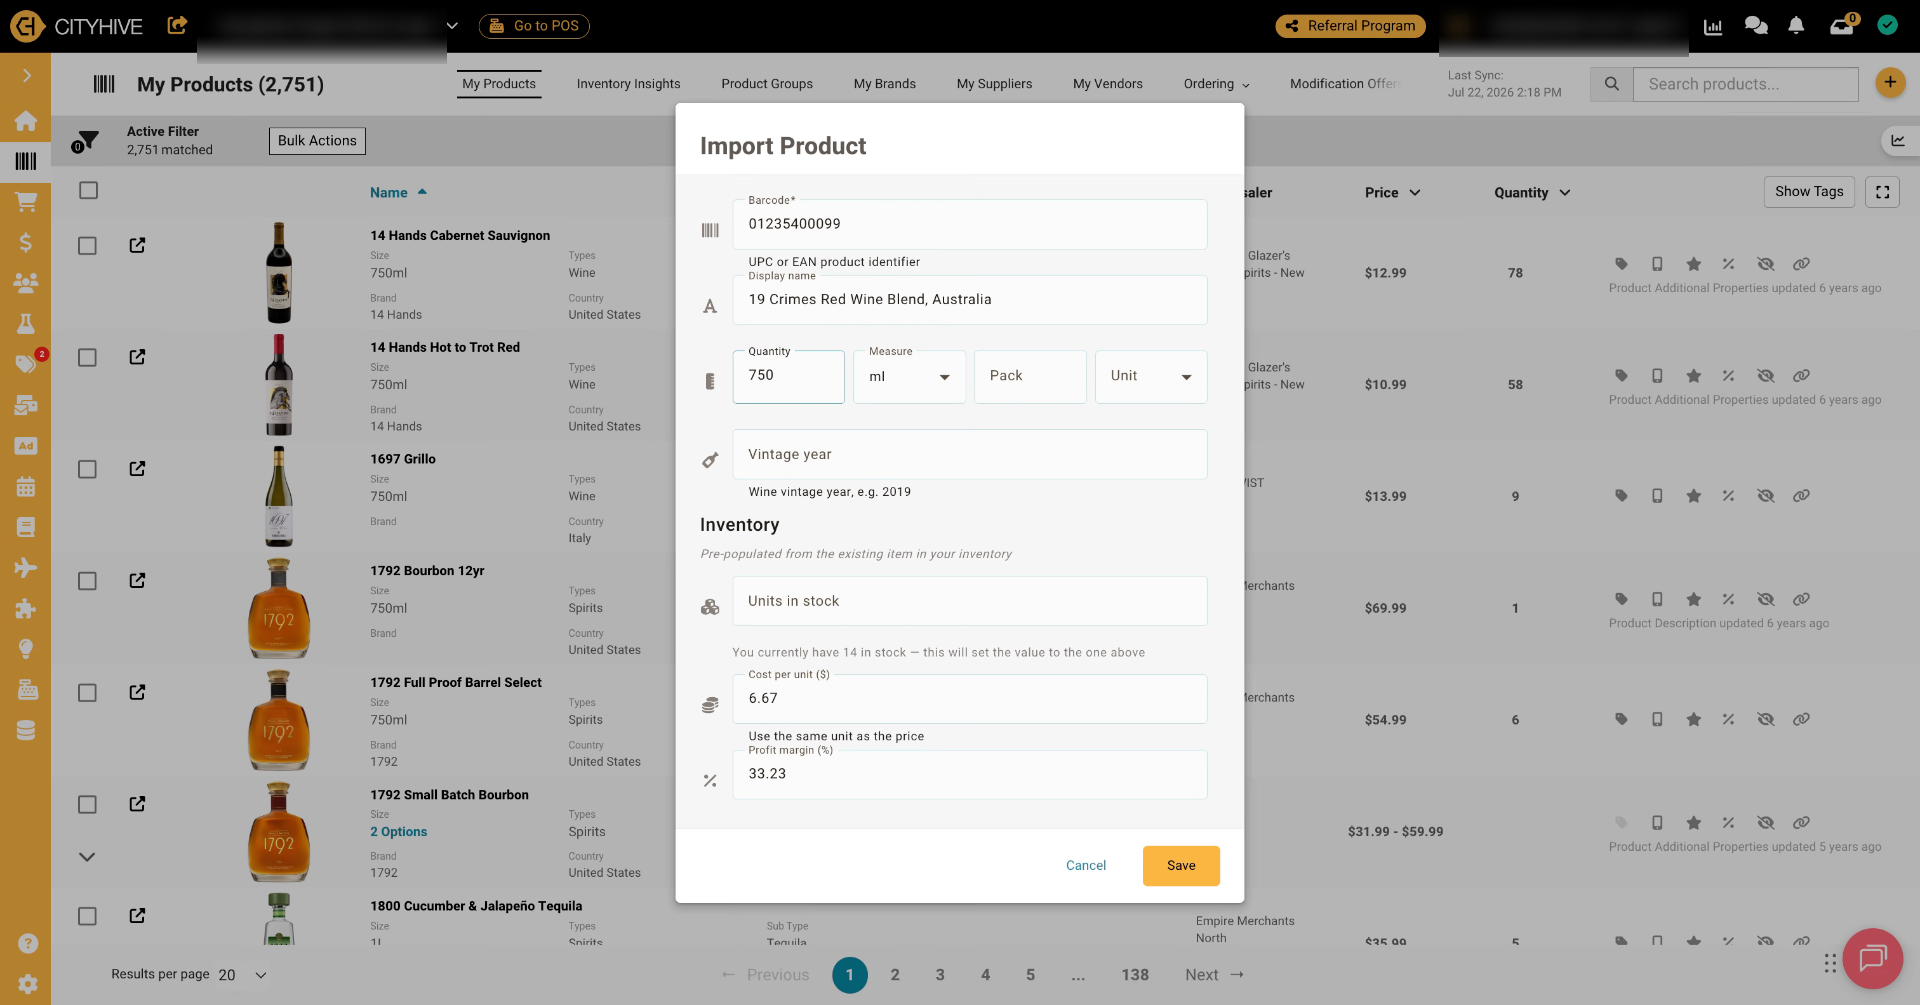
Task: Open the Measure ml dropdown
Action: [909, 377]
